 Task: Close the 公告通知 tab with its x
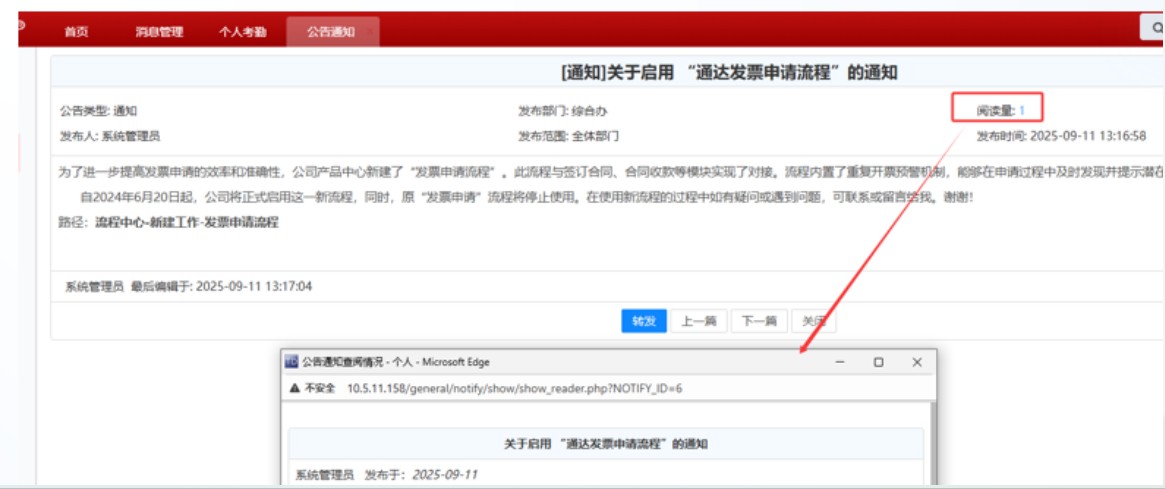click(x=368, y=32)
